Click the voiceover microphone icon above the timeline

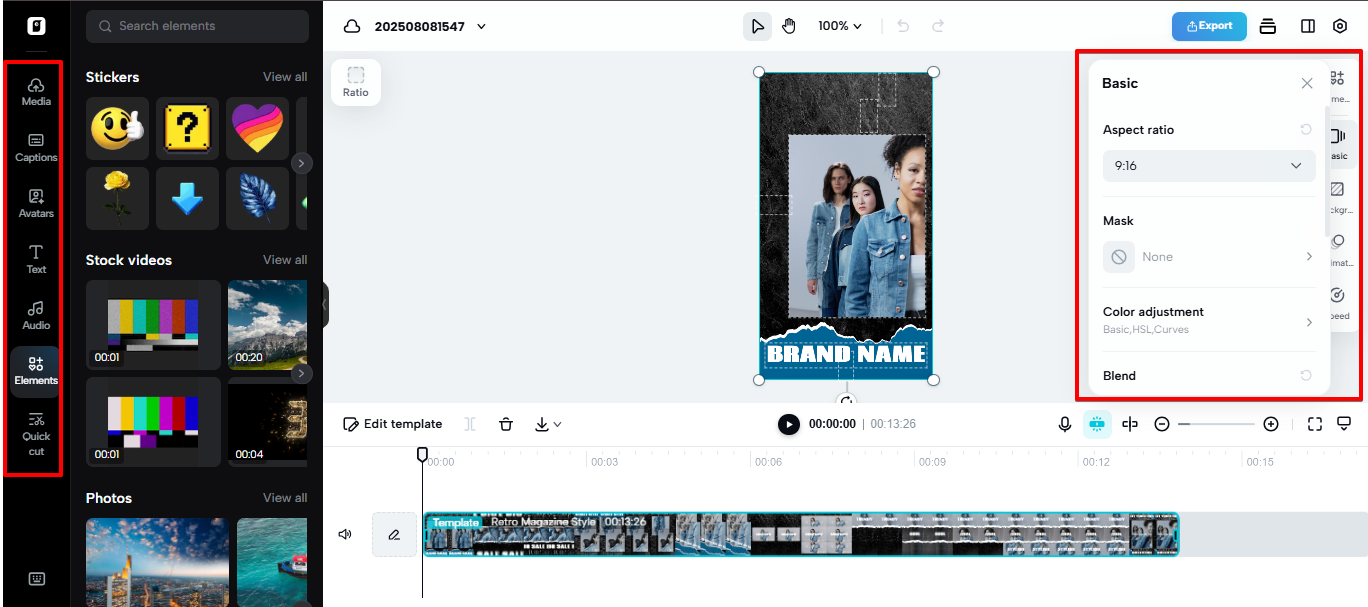1064,424
